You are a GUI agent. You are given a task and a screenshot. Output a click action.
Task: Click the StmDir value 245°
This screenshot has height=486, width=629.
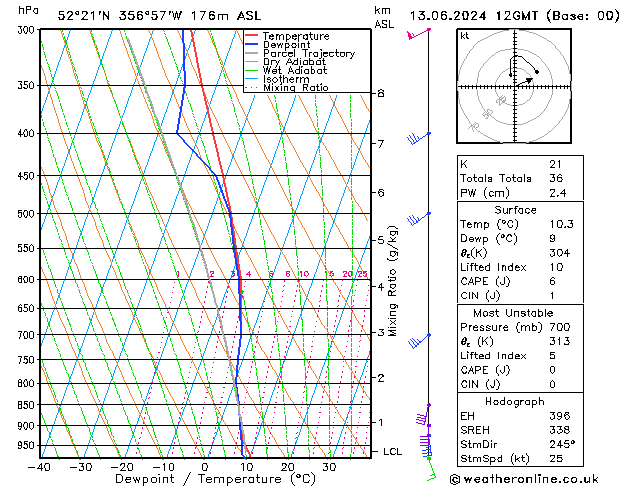(x=563, y=444)
